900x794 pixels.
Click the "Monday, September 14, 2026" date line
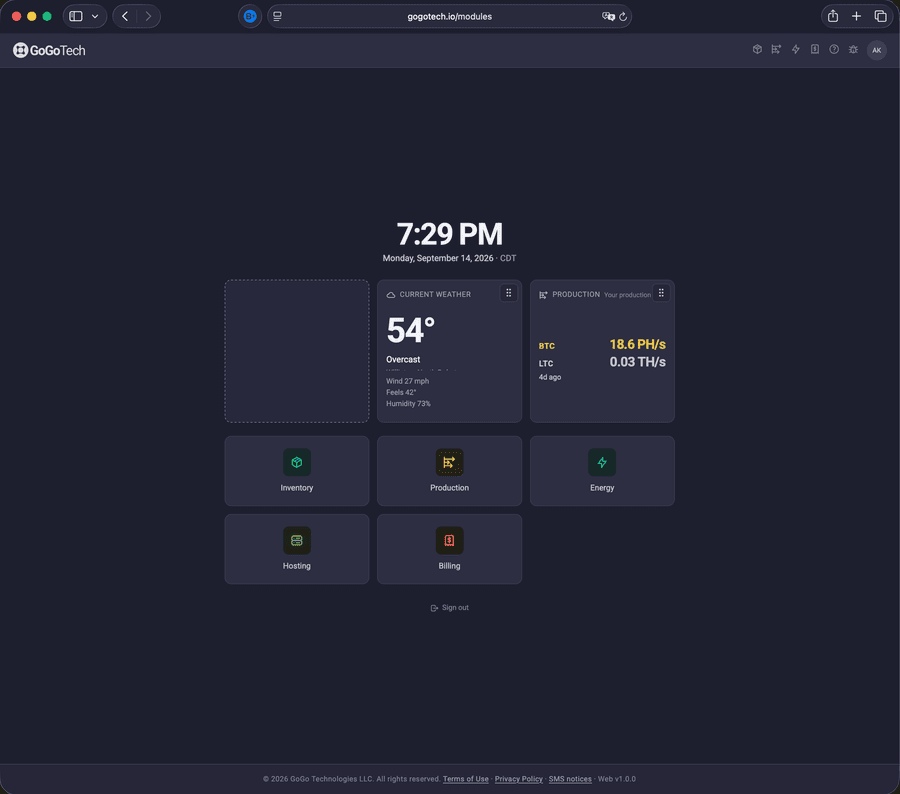click(438, 258)
